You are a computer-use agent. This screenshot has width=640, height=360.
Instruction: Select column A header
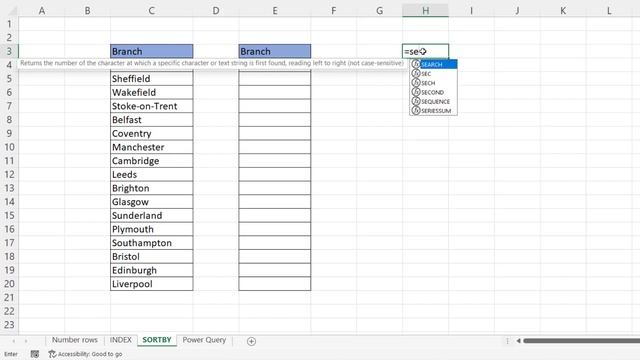point(42,11)
